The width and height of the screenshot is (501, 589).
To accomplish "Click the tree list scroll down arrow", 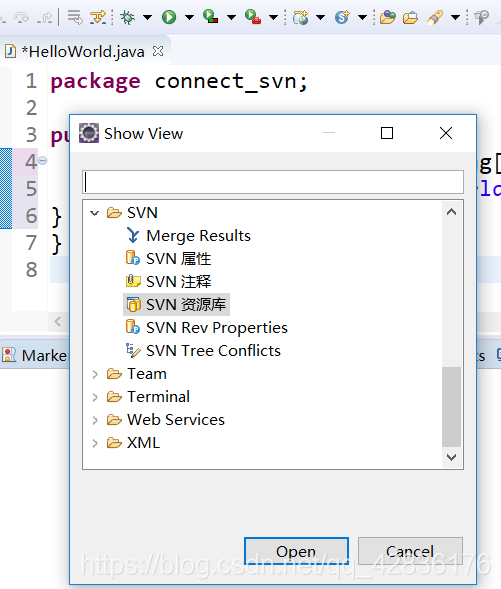I will pos(451,457).
